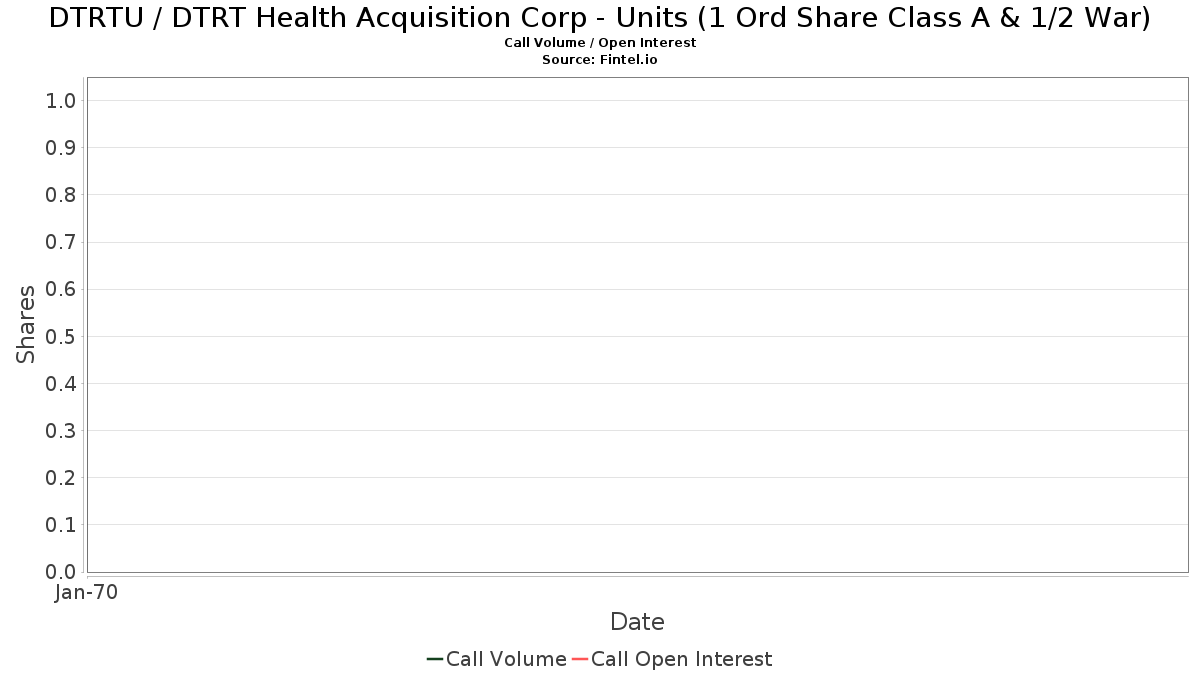Select the 0.3 y-axis tick label
1200x675 pixels.
coord(61,431)
